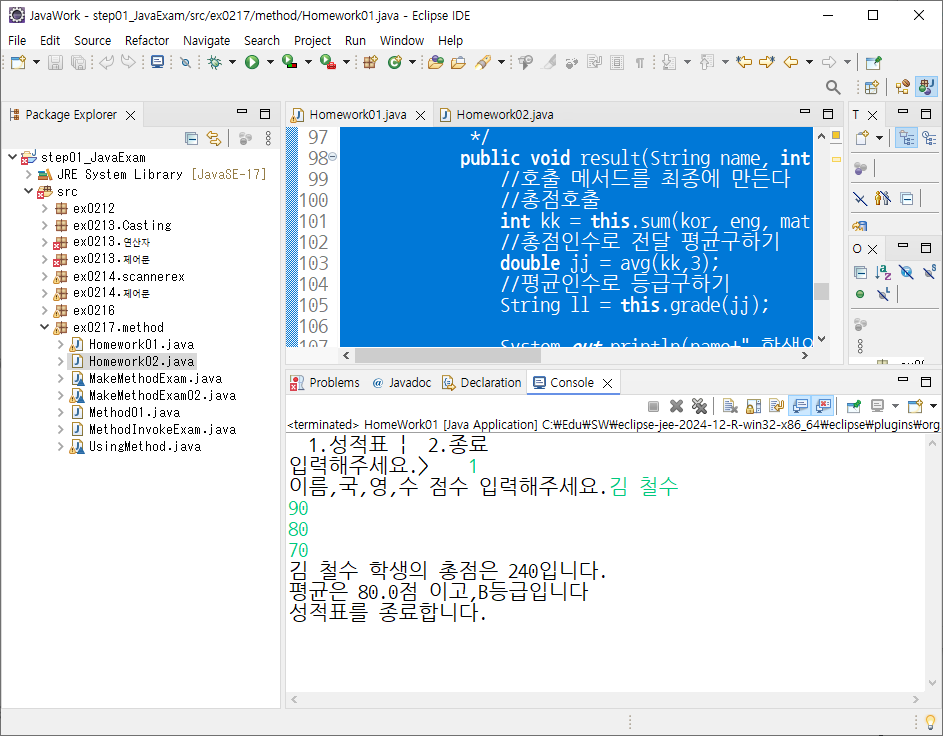Open the Debug button dropdown arrow
943x736 pixels.
point(232,62)
